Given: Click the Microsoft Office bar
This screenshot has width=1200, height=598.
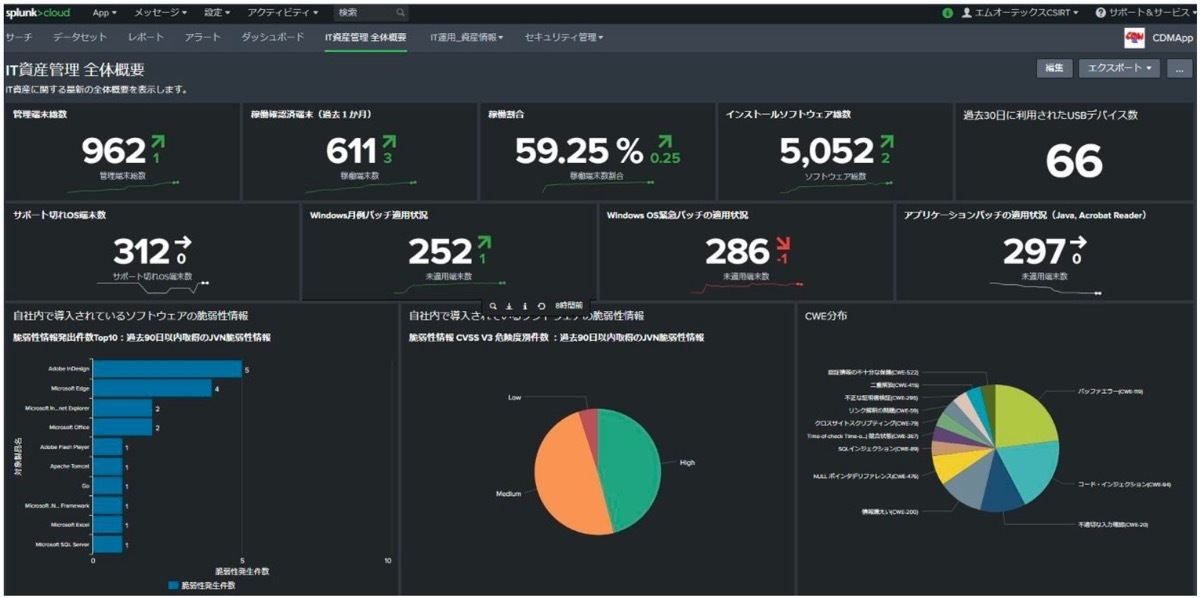Looking at the screenshot, I should pyautogui.click(x=123, y=427).
